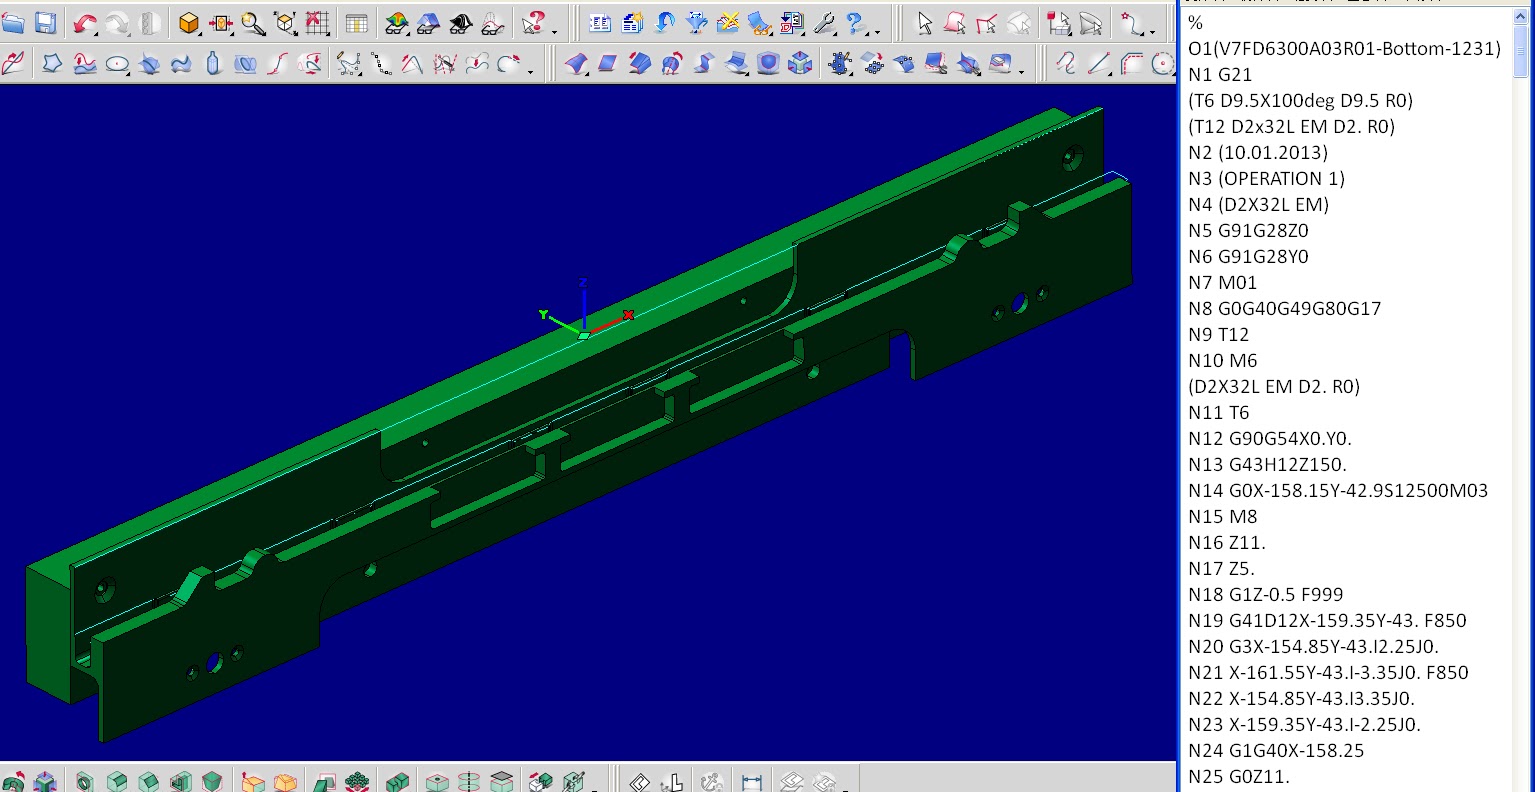Image resolution: width=1535 pixels, height=792 pixels.
Task: Select line 'N14 G0X-158.15Y-42.9S12500M03'
Action: pyautogui.click(x=1338, y=490)
